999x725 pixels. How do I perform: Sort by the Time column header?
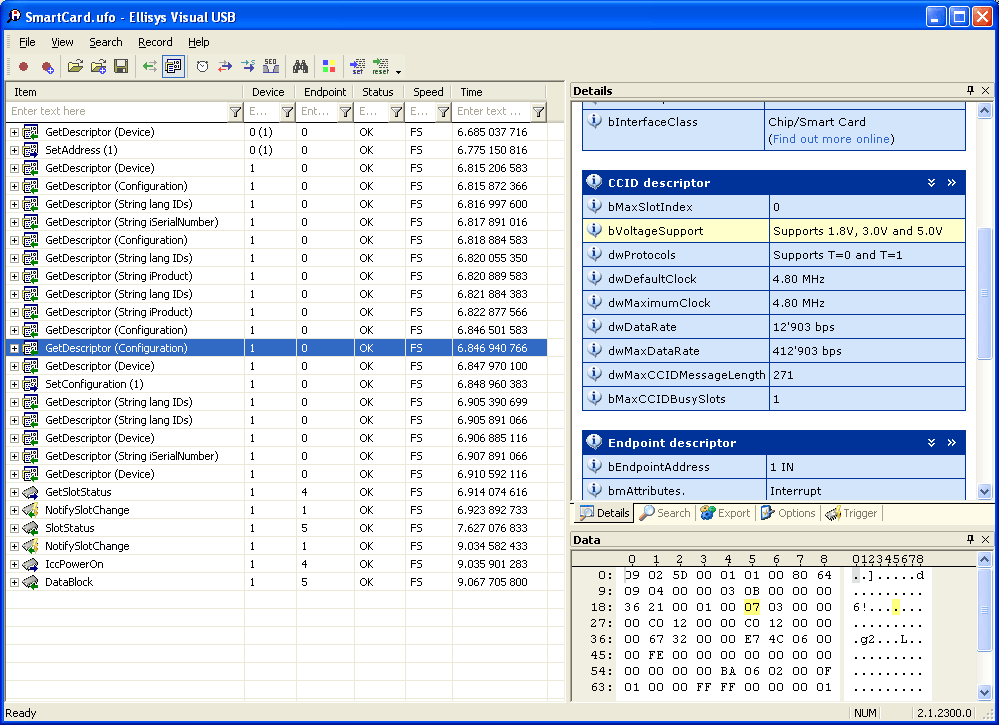[471, 92]
